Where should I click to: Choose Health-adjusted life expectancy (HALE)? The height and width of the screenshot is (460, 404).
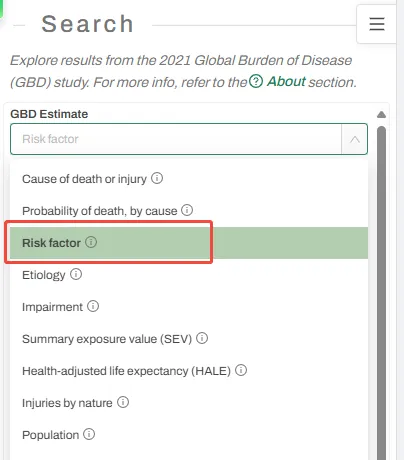pyautogui.click(x=189, y=371)
